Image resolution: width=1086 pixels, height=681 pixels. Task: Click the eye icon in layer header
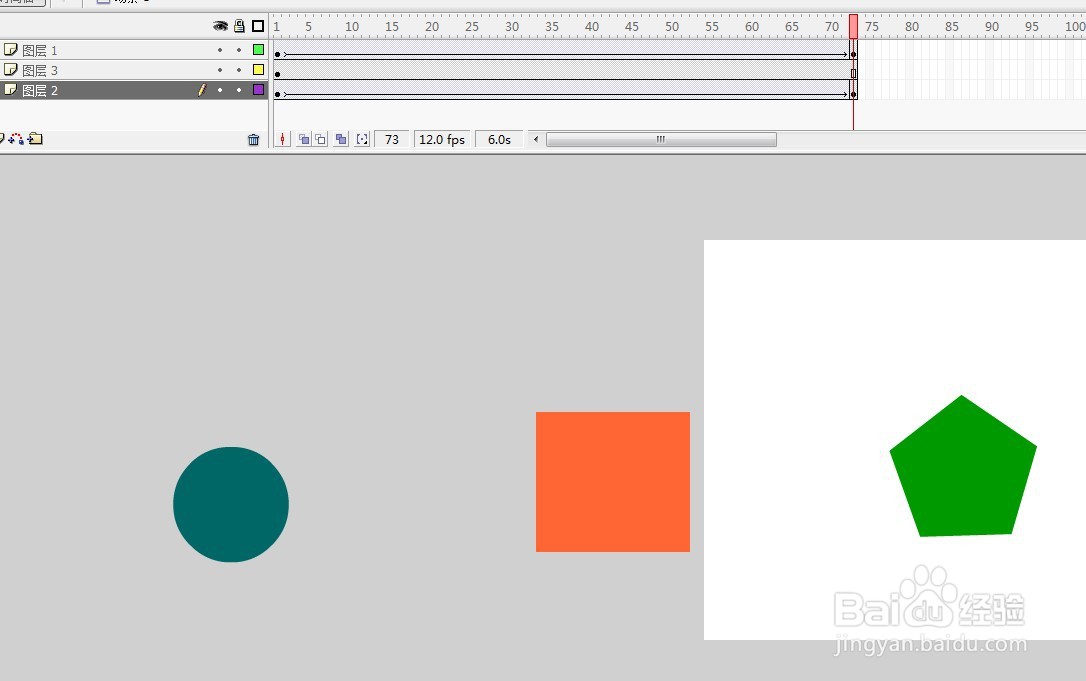click(x=220, y=26)
